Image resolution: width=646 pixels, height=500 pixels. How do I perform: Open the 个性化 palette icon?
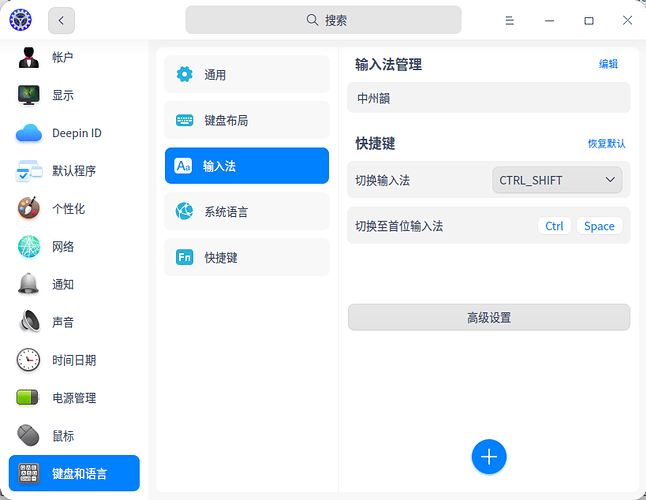(28, 208)
